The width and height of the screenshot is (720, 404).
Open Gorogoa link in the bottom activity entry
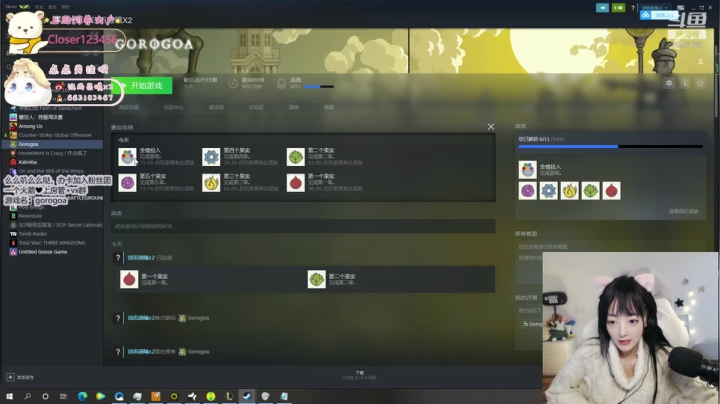(x=198, y=352)
